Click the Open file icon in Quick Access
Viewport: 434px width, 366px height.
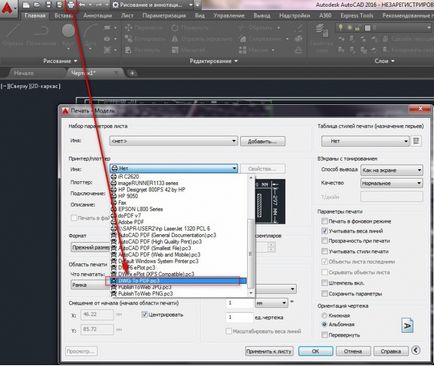click(x=37, y=5)
